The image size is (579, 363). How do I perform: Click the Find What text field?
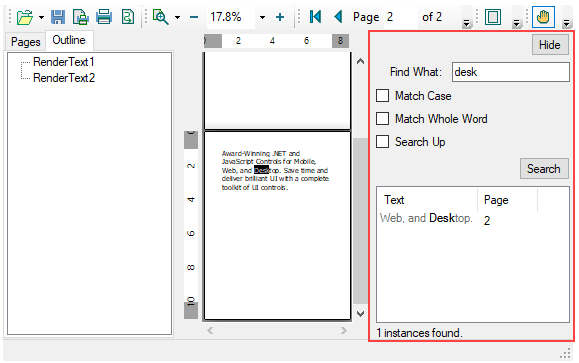(511, 72)
